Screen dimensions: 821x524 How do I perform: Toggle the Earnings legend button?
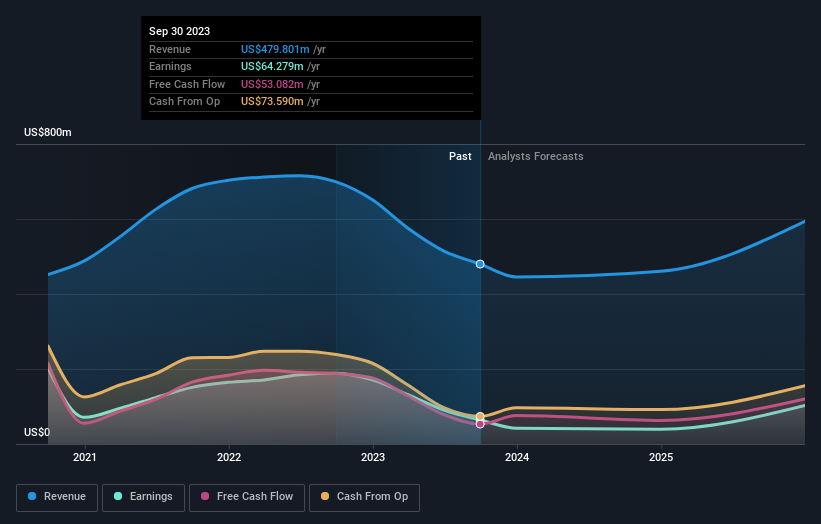pyautogui.click(x=143, y=497)
